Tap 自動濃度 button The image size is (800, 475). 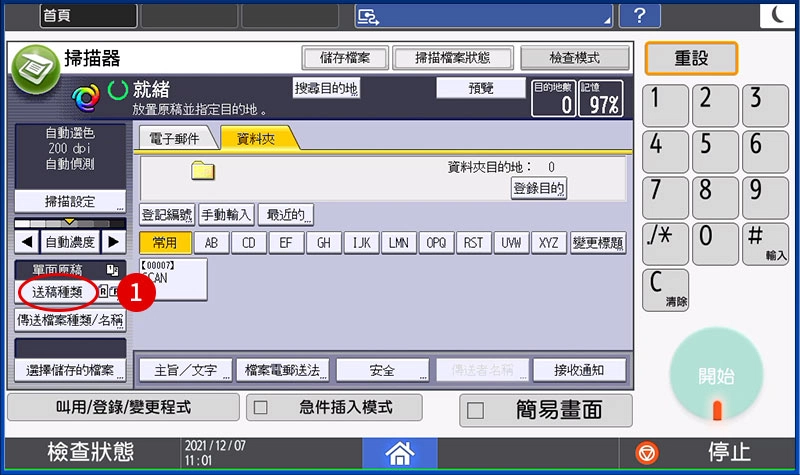click(x=70, y=242)
